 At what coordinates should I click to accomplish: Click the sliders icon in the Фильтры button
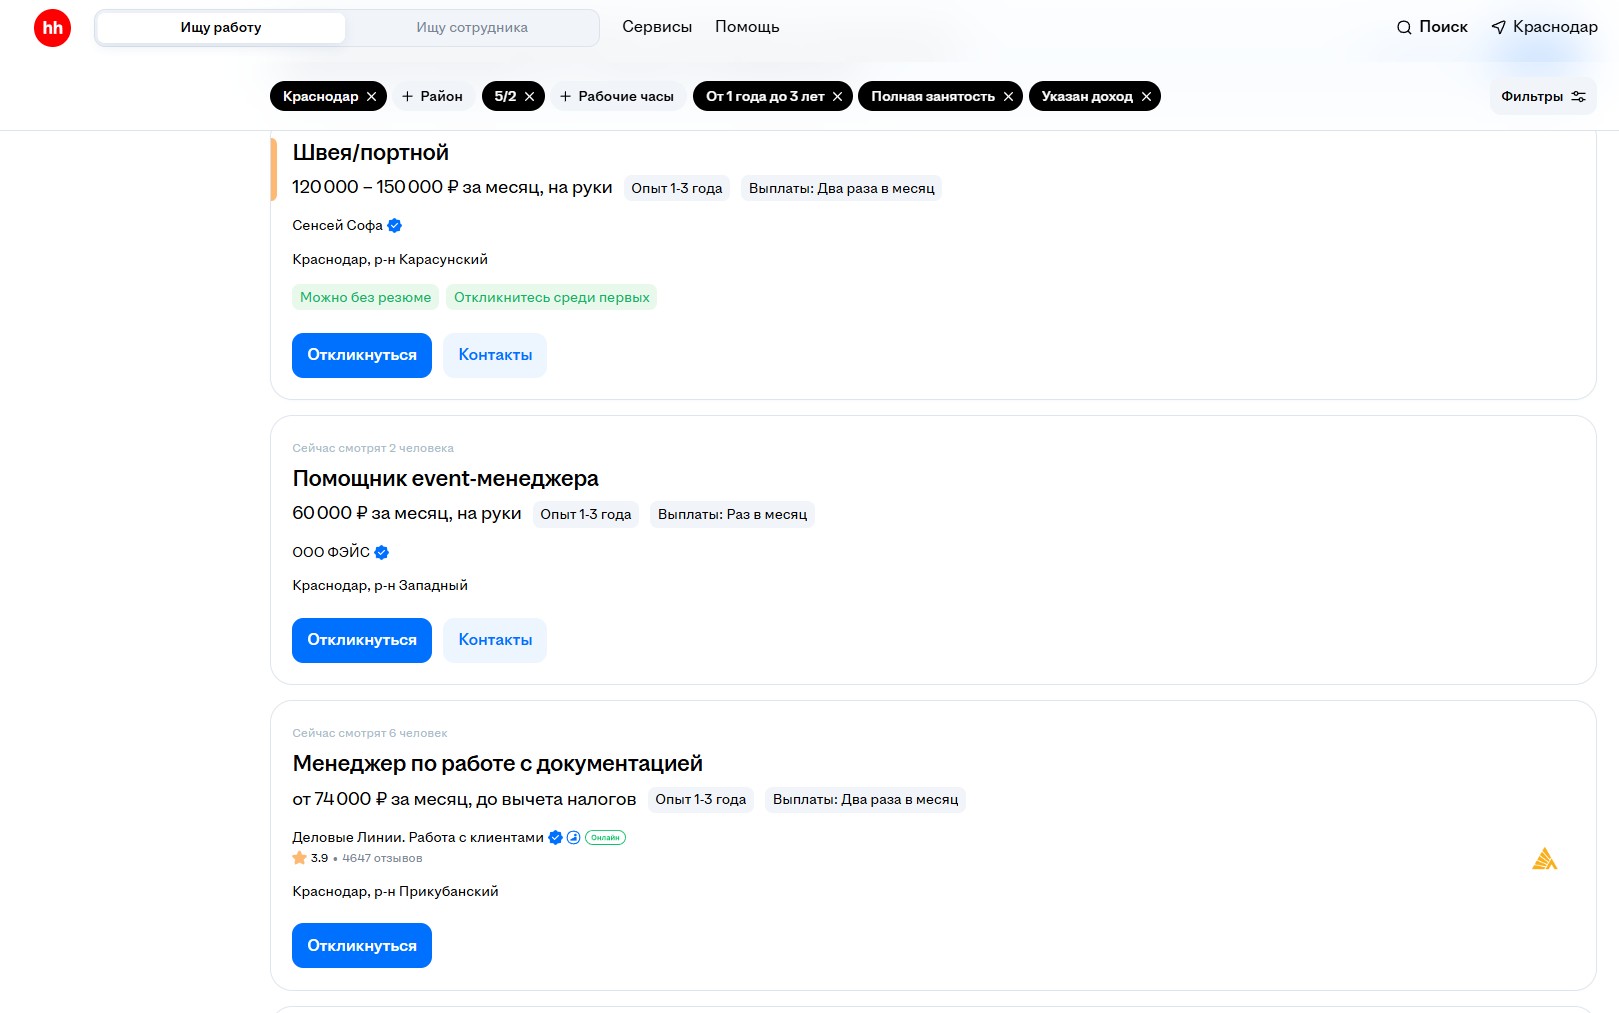click(1579, 97)
